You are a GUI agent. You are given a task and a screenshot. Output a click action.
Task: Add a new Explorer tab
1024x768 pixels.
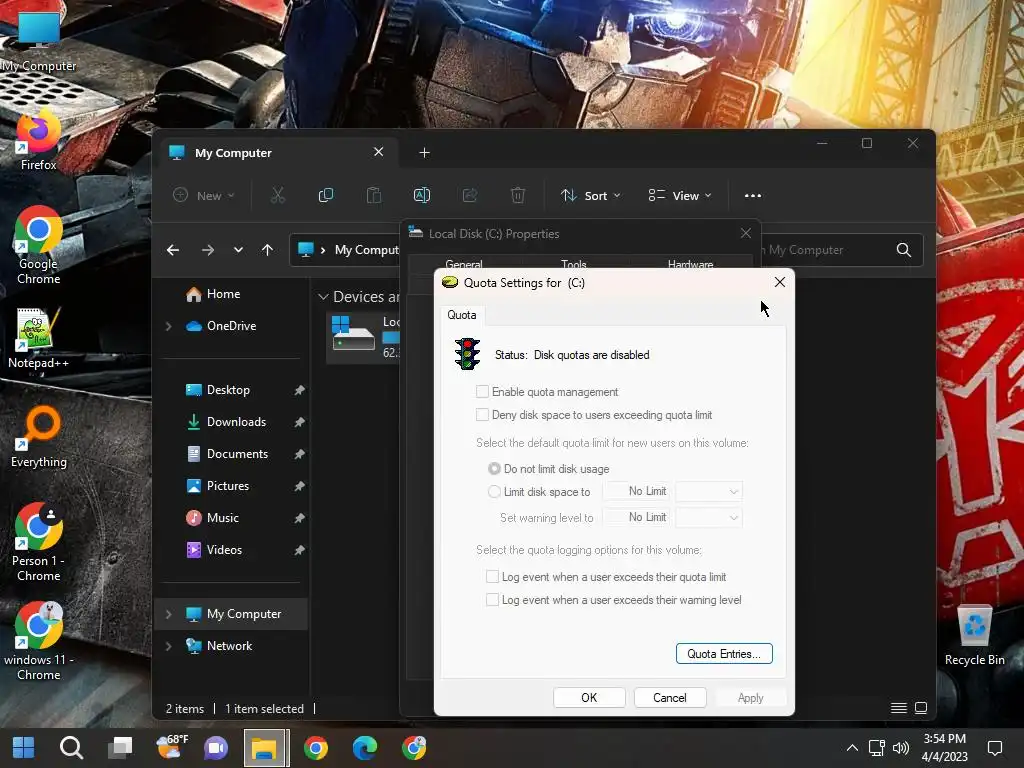tap(424, 153)
